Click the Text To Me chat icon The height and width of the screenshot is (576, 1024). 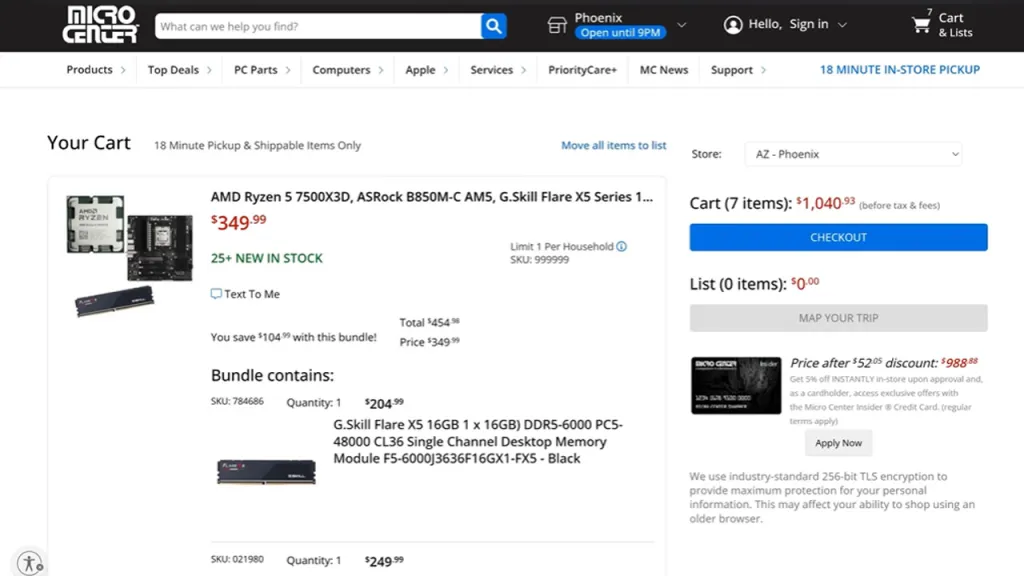point(216,293)
